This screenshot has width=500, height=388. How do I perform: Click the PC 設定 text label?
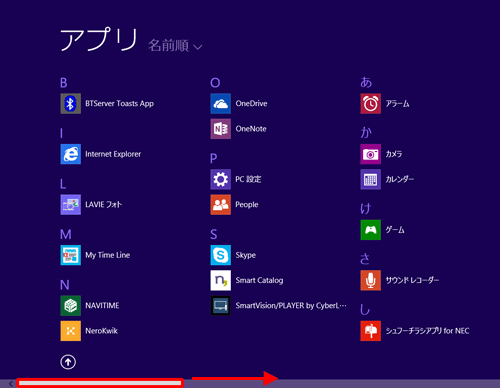(x=248, y=179)
